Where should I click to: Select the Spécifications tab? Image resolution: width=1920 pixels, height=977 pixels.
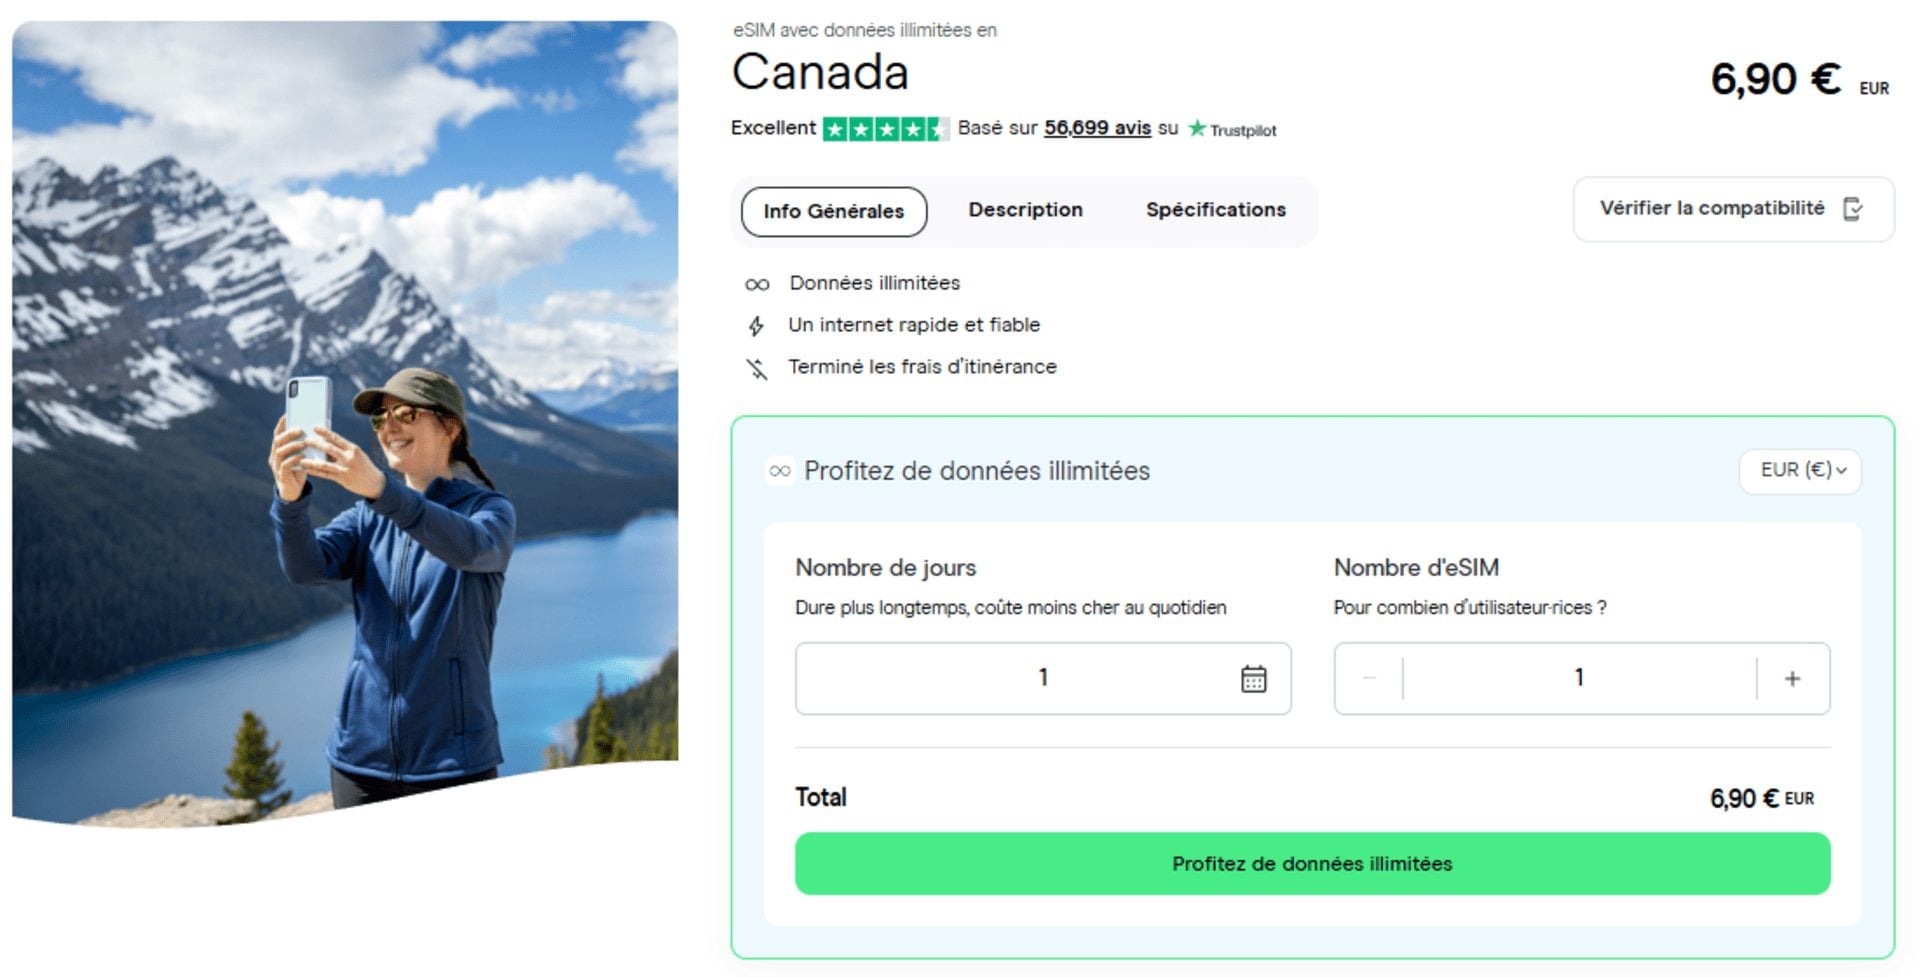coord(1215,210)
